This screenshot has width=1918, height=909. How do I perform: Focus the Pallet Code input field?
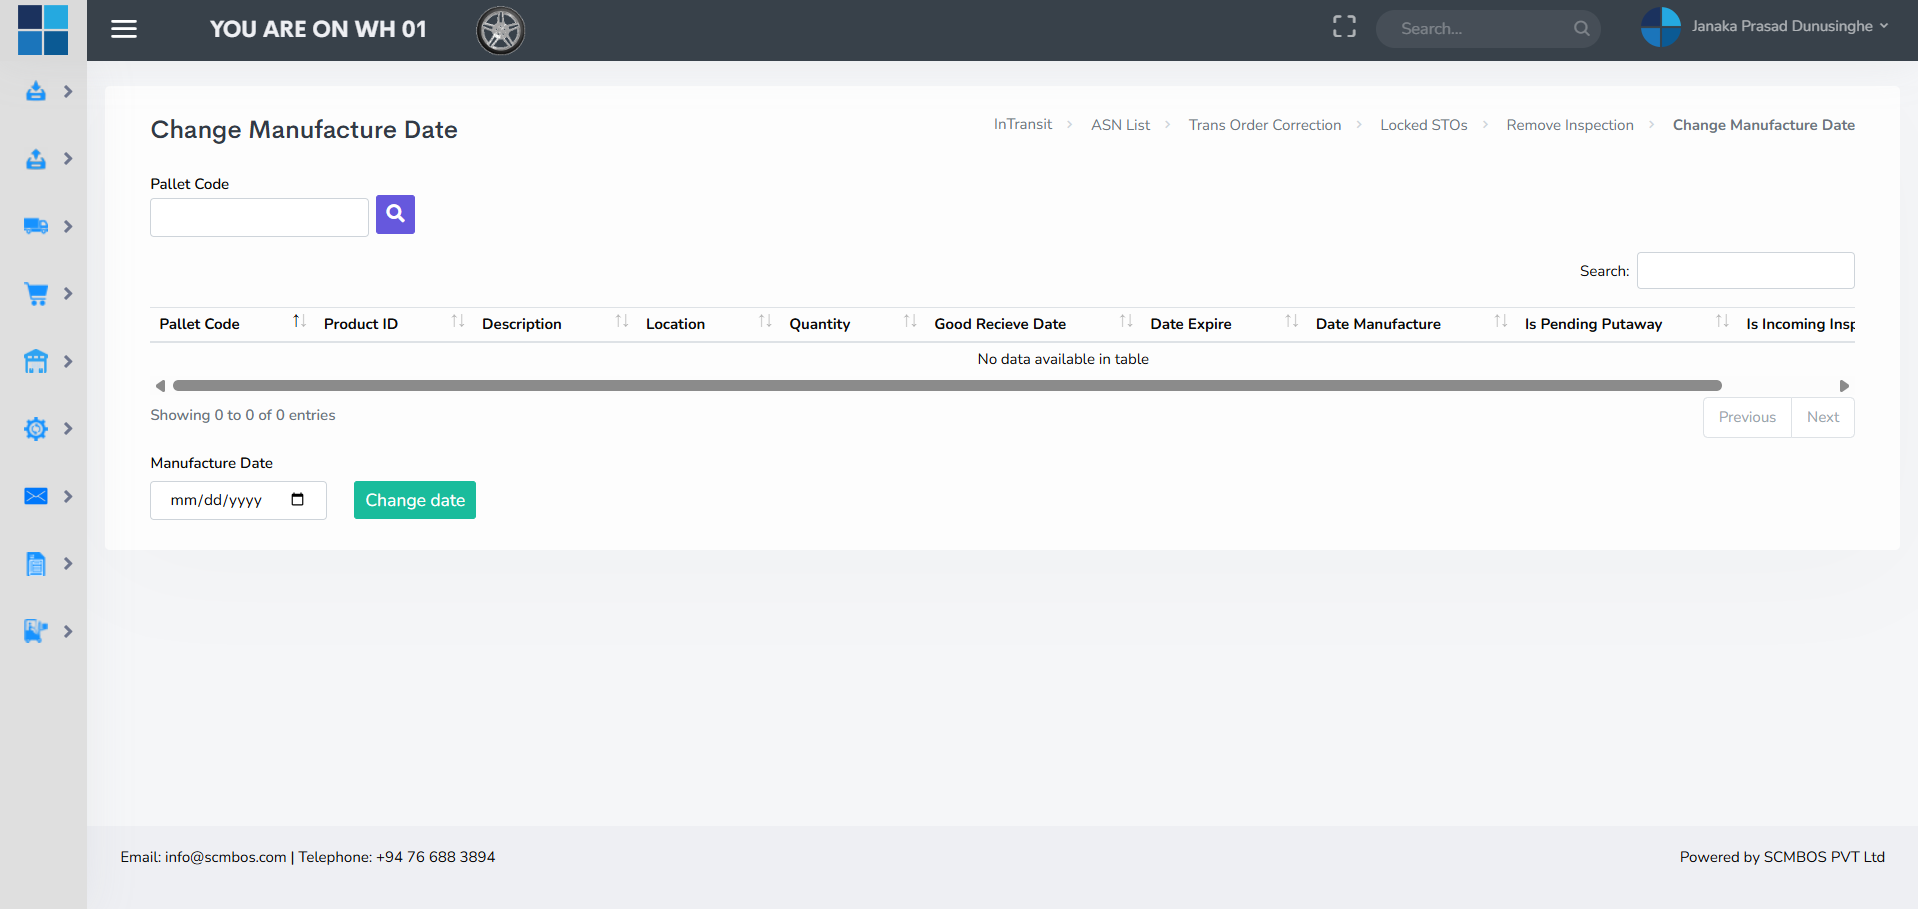click(259, 217)
